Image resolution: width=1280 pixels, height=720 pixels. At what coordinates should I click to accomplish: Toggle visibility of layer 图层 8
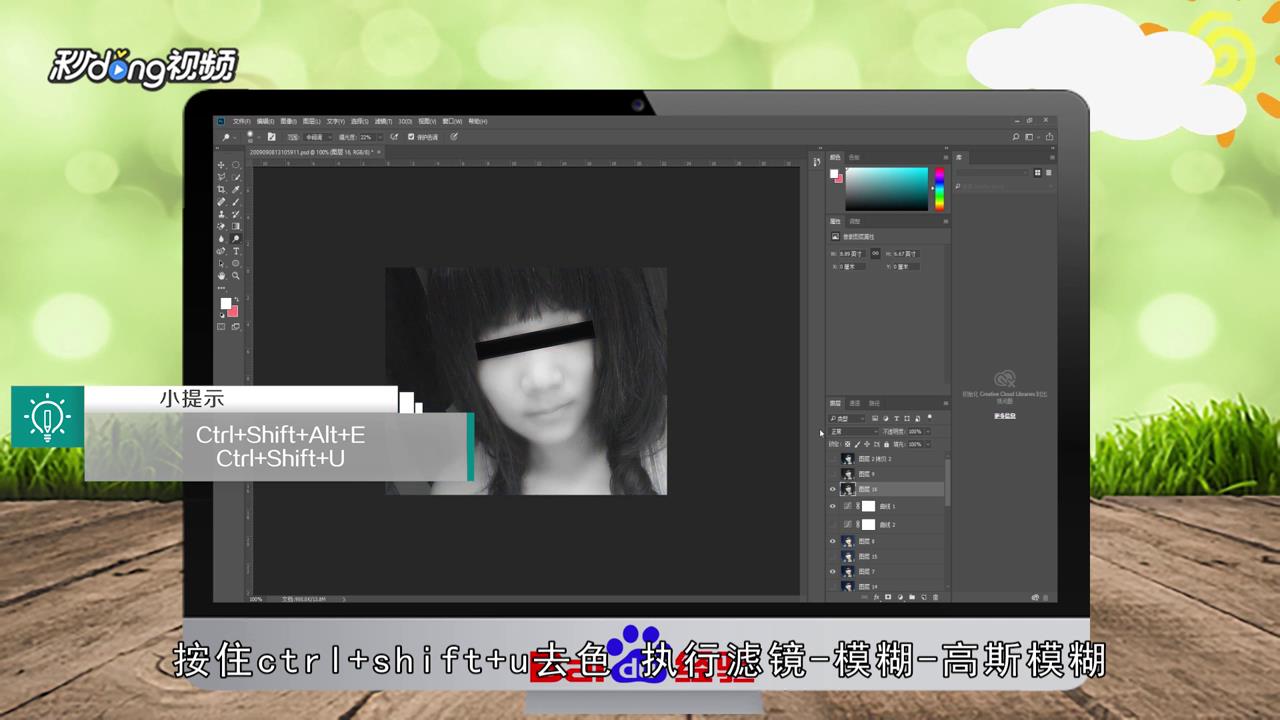[832, 541]
